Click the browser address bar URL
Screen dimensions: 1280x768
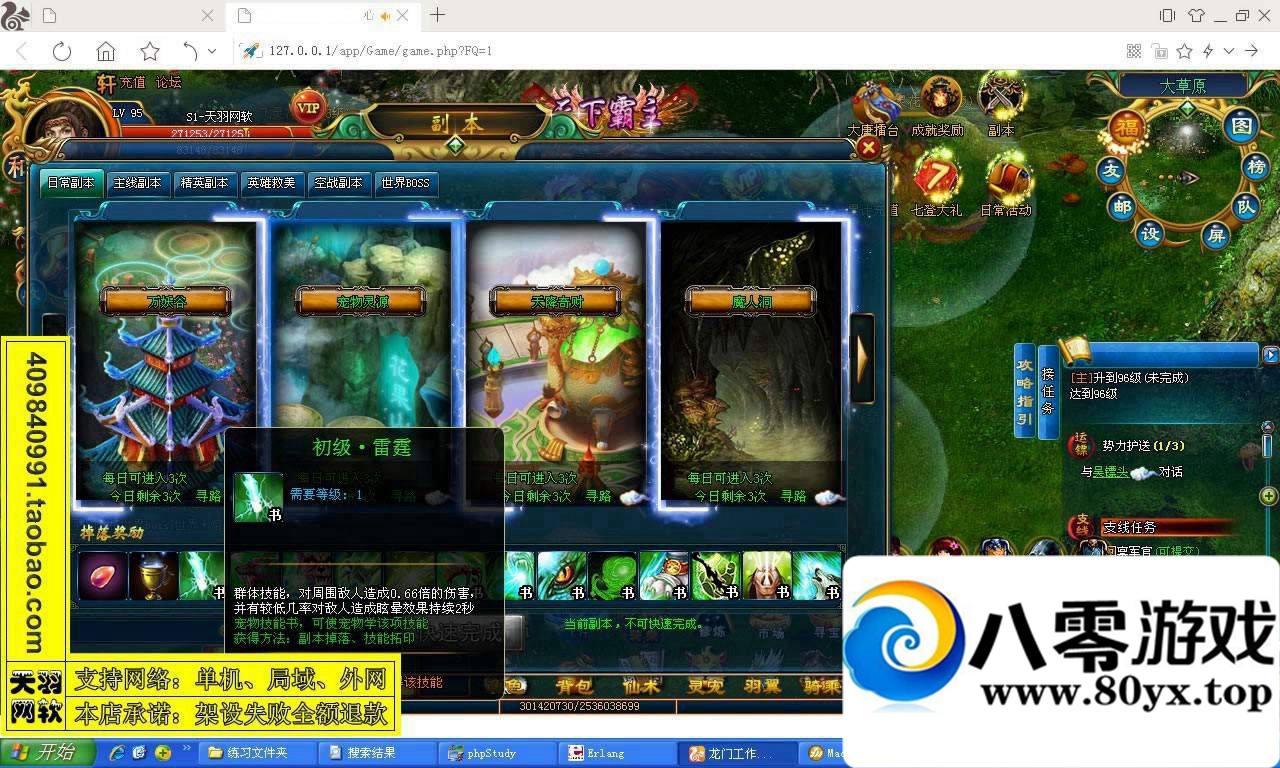pyautogui.click(x=380, y=51)
